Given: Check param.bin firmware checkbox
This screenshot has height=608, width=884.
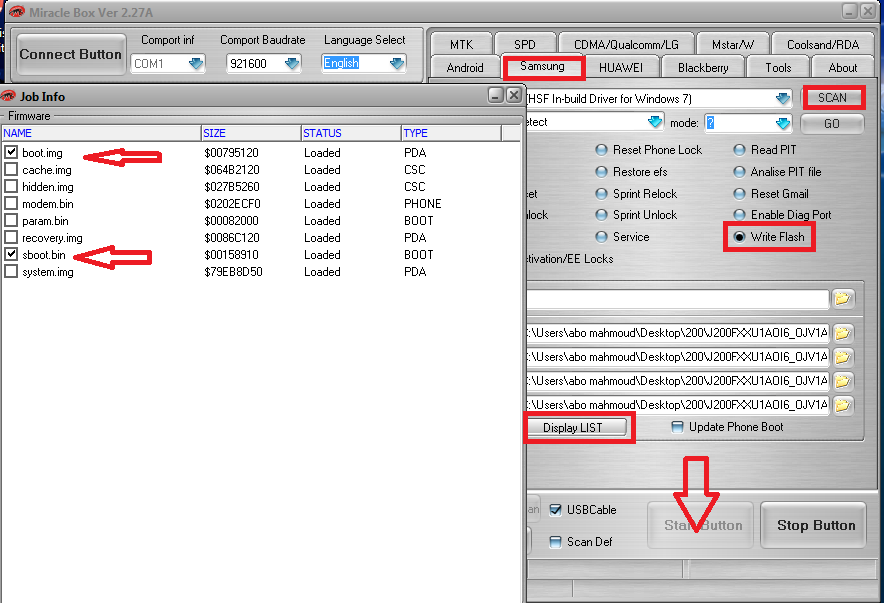Looking at the screenshot, I should (x=11, y=220).
